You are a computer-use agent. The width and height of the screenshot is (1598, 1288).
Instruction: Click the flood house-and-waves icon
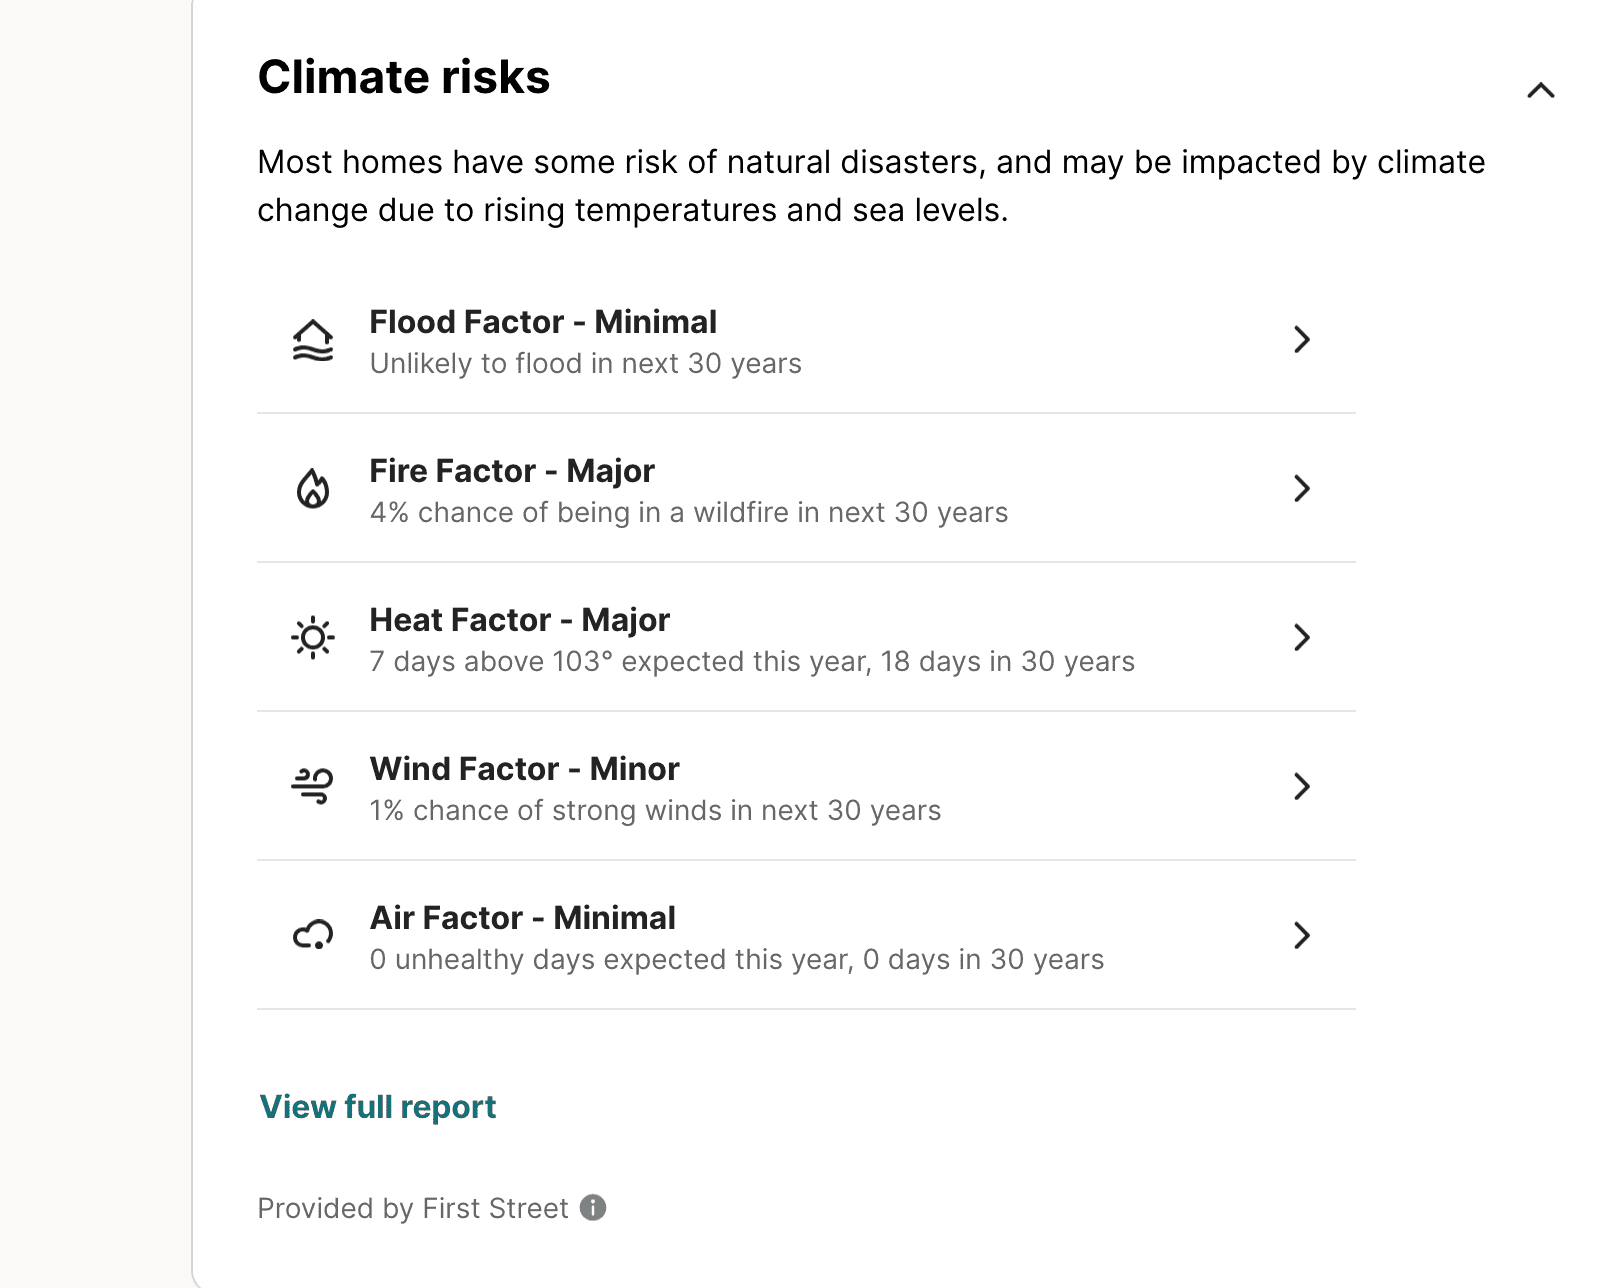[x=313, y=340]
